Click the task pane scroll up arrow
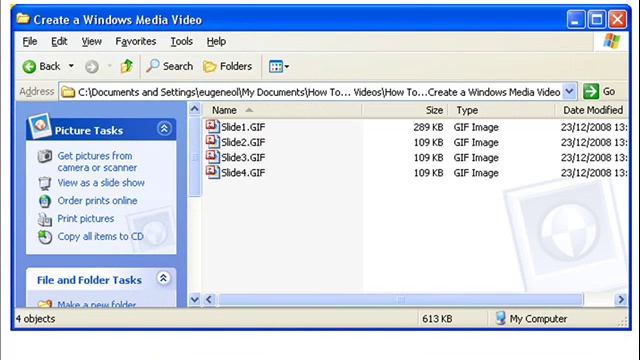 click(195, 109)
